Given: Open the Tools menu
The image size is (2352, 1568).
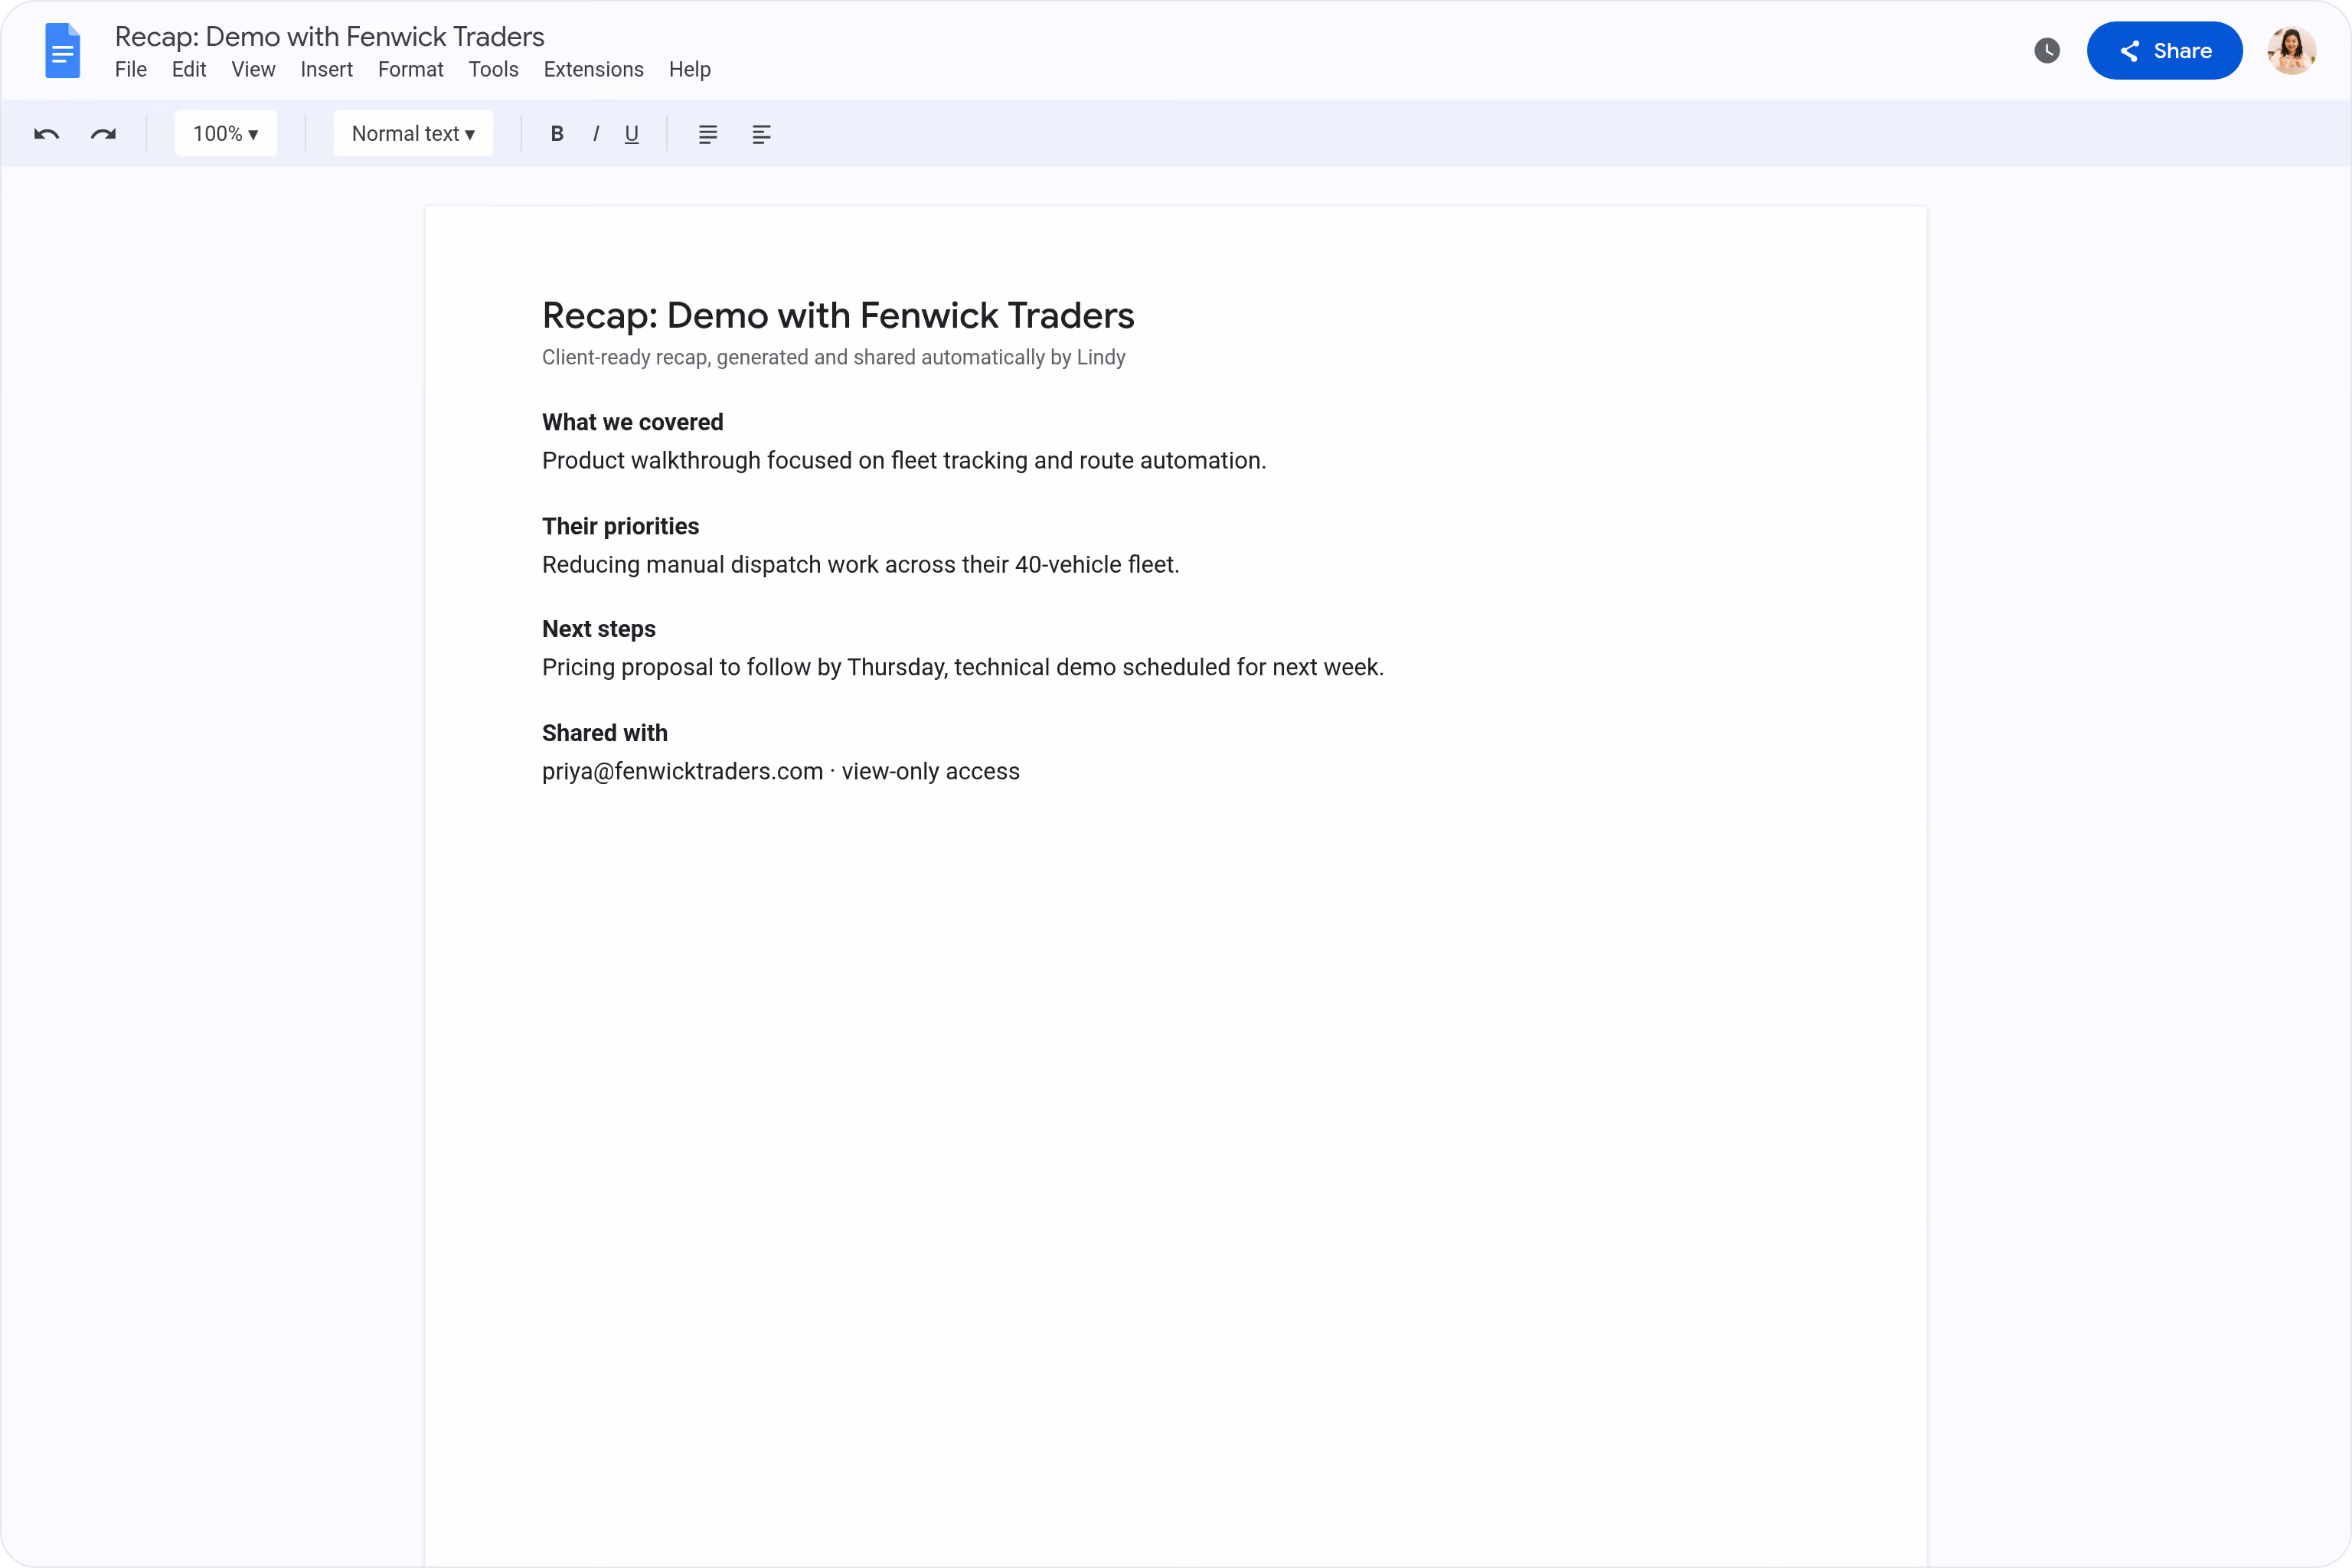Looking at the screenshot, I should pyautogui.click(x=494, y=70).
